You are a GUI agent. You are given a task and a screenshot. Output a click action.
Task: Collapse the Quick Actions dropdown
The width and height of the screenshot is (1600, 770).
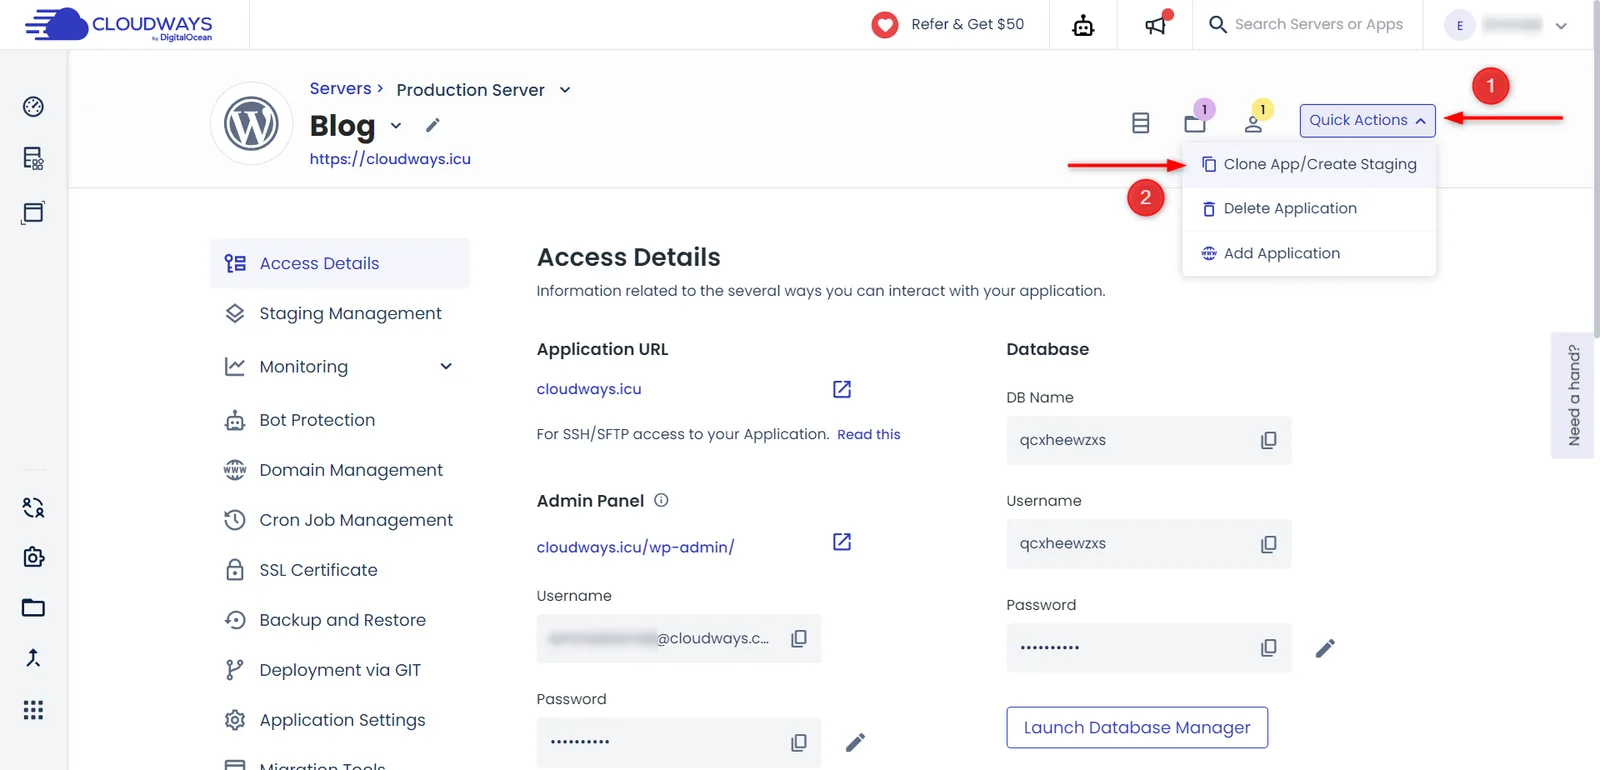click(x=1367, y=120)
